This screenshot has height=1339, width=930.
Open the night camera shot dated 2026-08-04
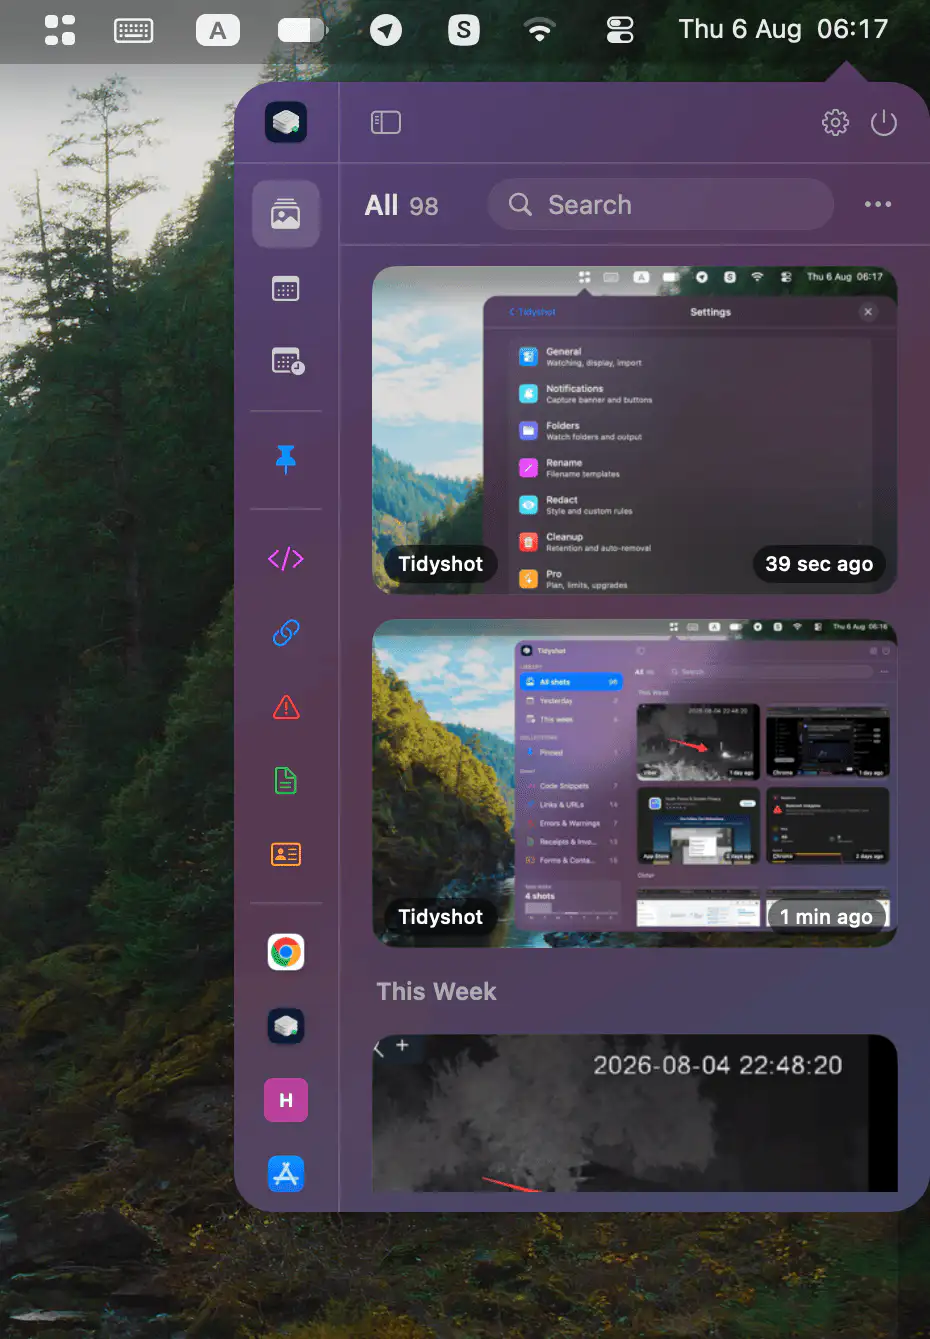pos(635,1113)
